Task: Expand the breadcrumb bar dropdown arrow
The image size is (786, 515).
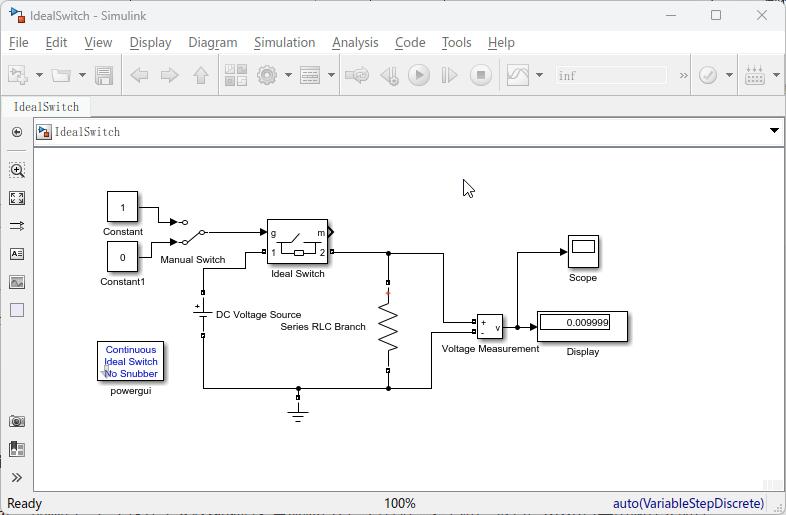Action: (774, 131)
